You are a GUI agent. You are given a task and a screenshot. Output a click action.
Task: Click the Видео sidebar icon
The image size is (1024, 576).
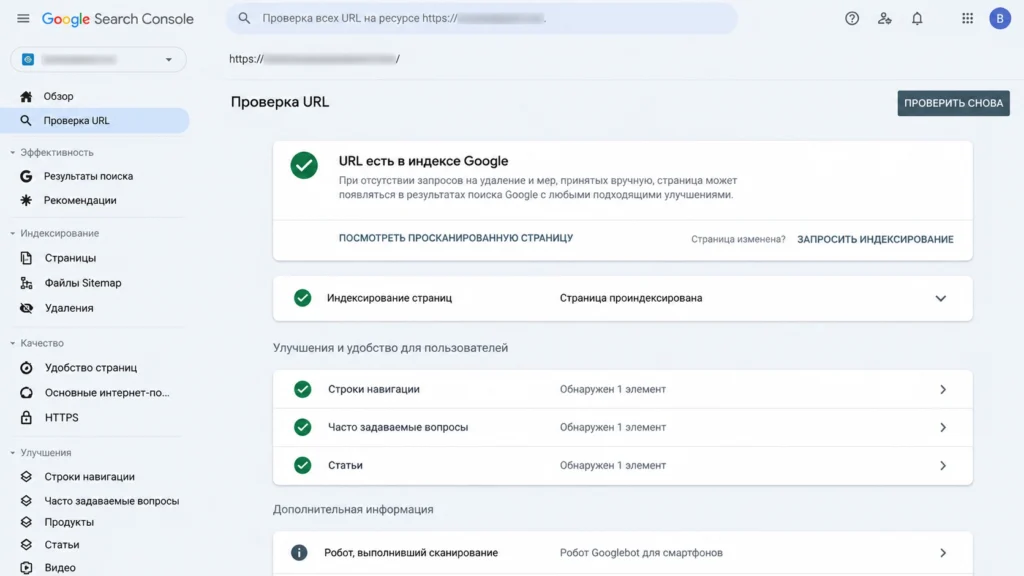point(26,568)
